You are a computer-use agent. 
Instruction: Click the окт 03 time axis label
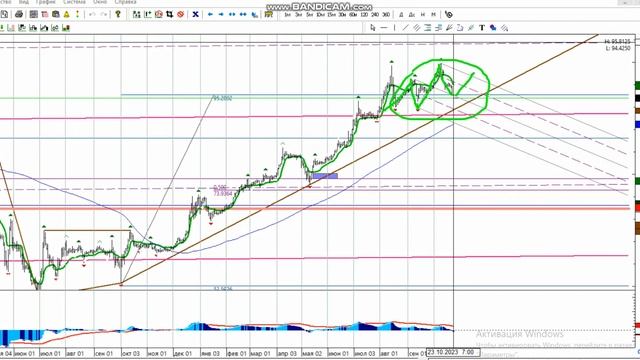pos(131,353)
